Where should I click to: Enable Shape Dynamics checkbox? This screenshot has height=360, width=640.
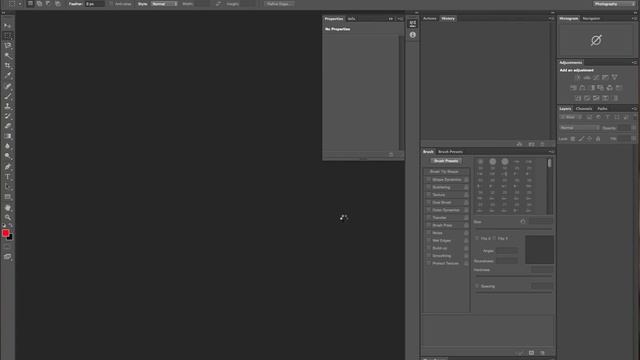pyautogui.click(x=429, y=180)
